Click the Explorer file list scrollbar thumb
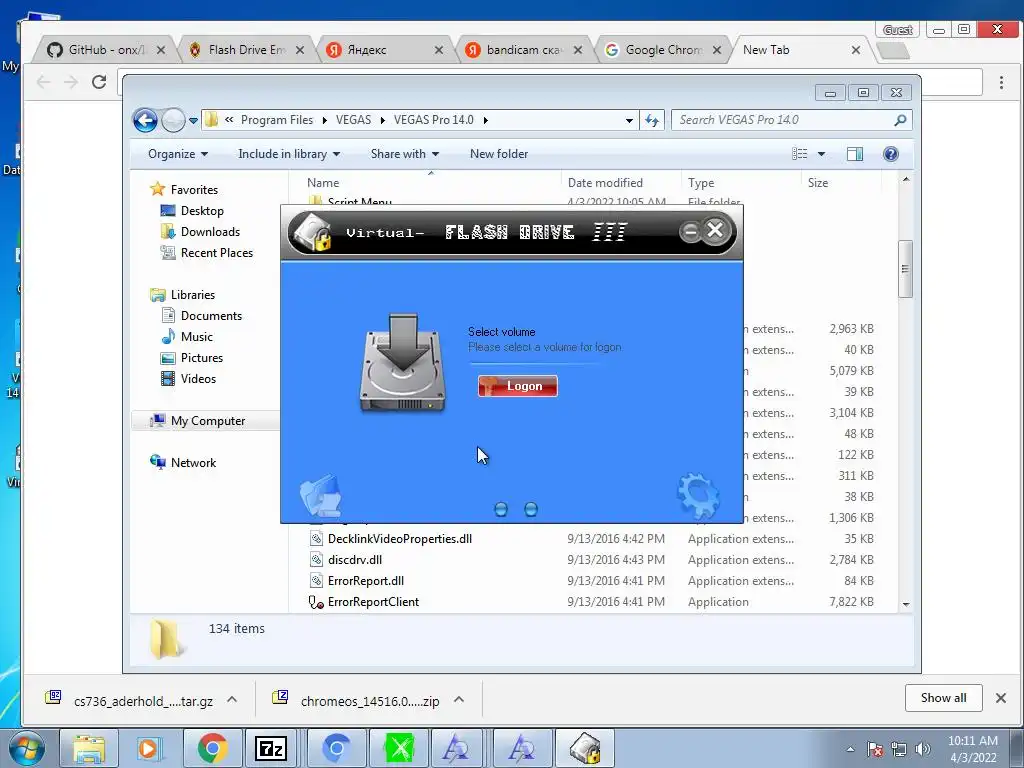Image resolution: width=1024 pixels, height=768 pixels. click(905, 269)
